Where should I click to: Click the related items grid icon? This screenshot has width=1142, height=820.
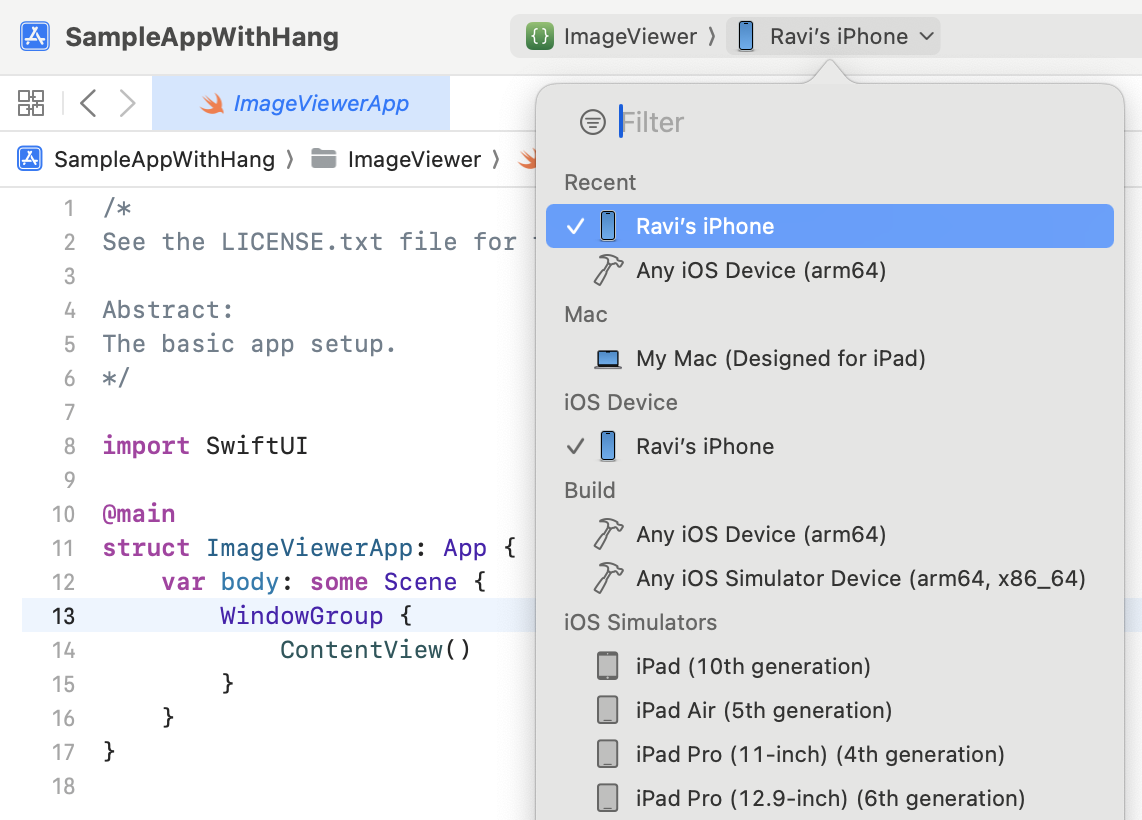(x=31, y=102)
